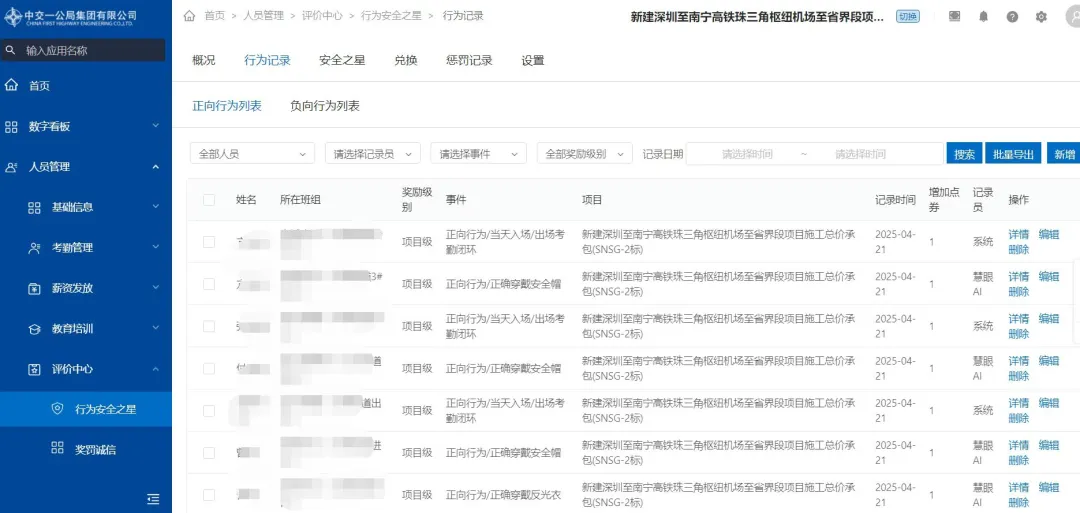
Task: Open the 全部人员 dropdown
Action: click(252, 154)
